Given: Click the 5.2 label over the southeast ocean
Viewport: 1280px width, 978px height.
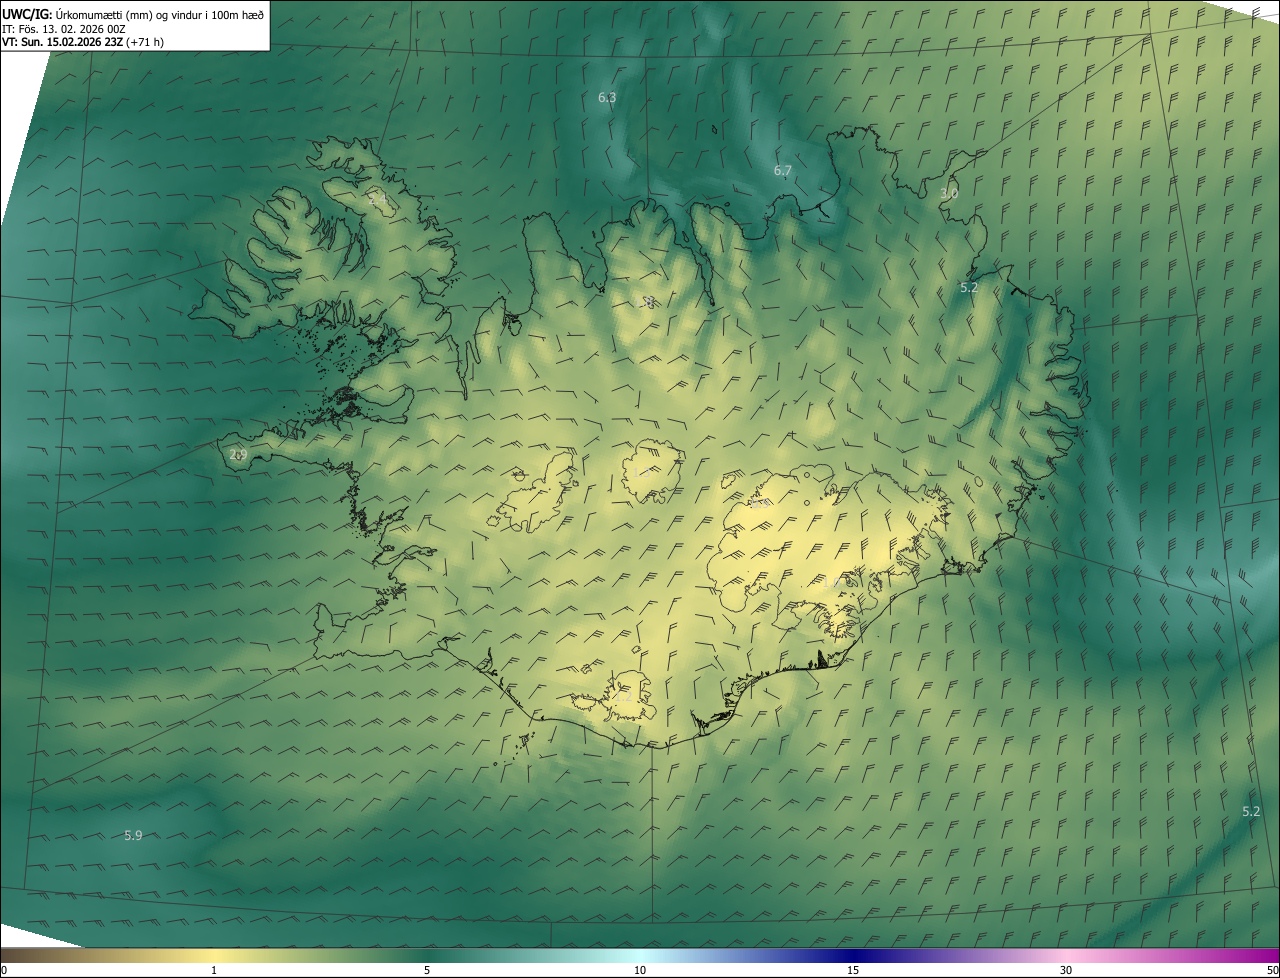Looking at the screenshot, I should click(1251, 811).
